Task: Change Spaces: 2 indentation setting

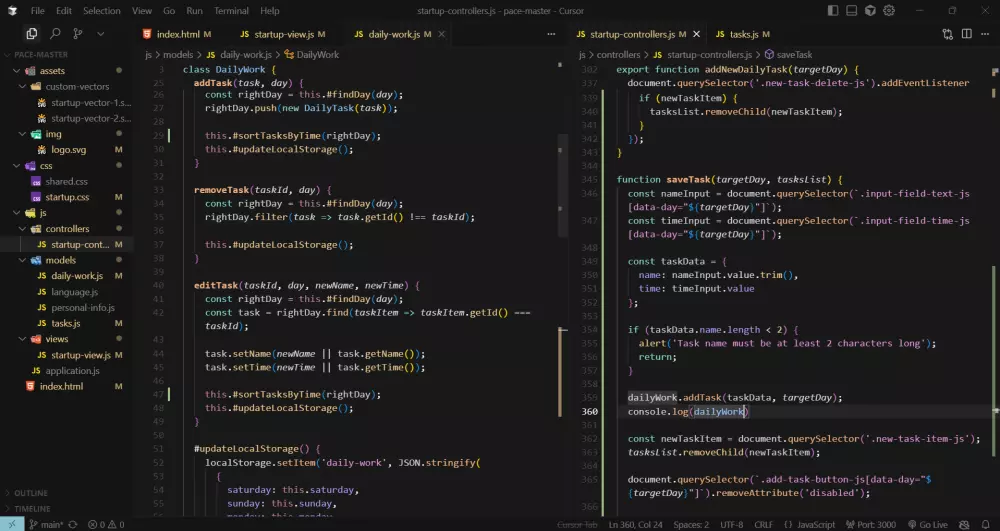Action: (x=691, y=525)
